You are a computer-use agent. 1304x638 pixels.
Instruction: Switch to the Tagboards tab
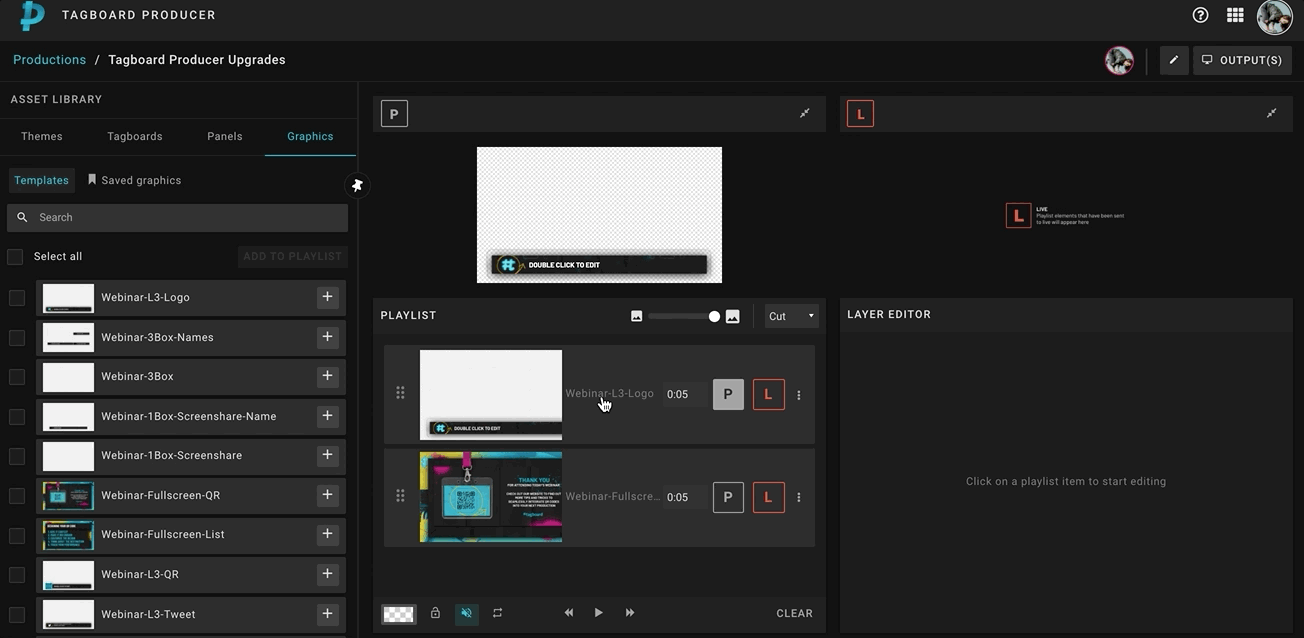pyautogui.click(x=135, y=136)
